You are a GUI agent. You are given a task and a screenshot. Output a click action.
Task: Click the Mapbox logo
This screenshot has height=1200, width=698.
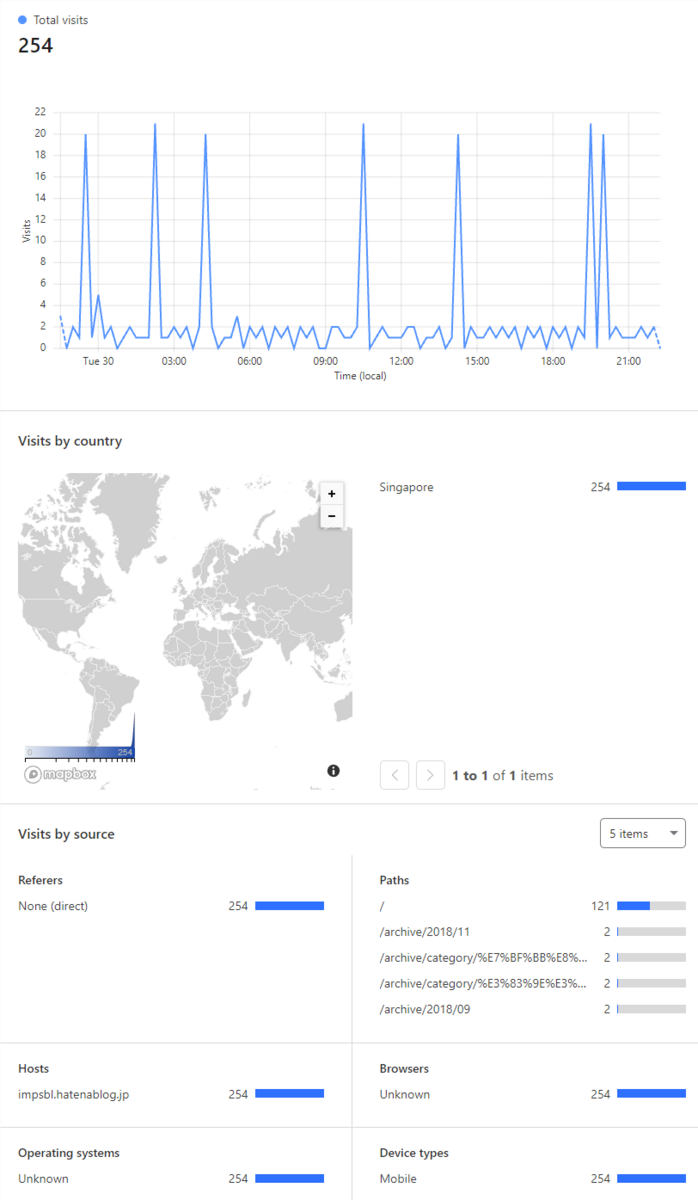(x=62, y=775)
